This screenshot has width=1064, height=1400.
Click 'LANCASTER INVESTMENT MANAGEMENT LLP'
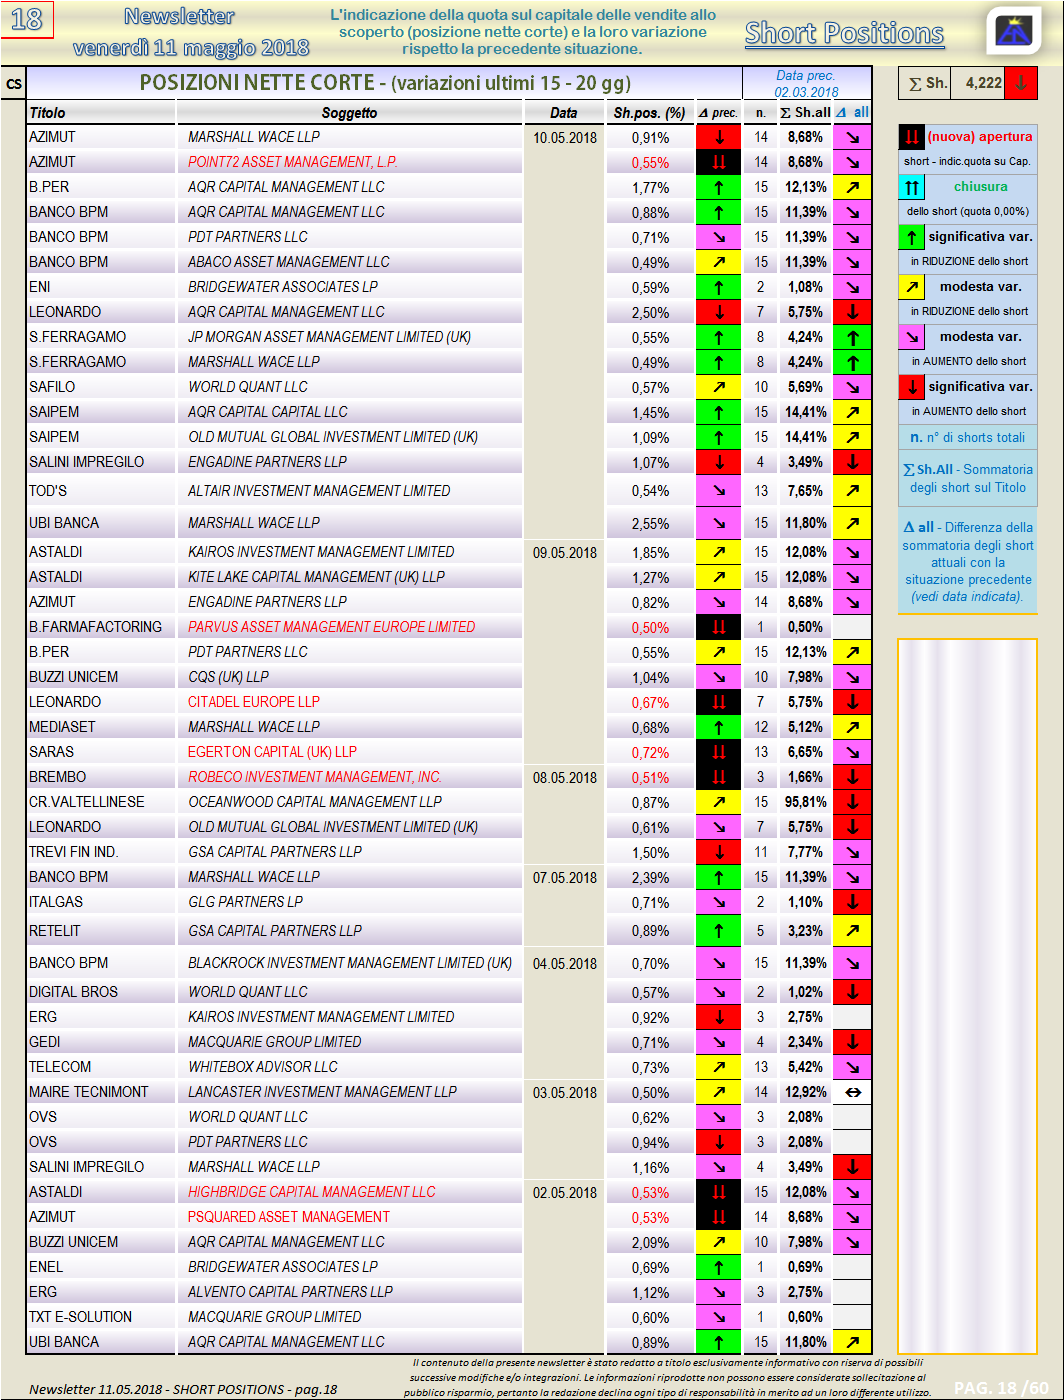coord(322,1092)
